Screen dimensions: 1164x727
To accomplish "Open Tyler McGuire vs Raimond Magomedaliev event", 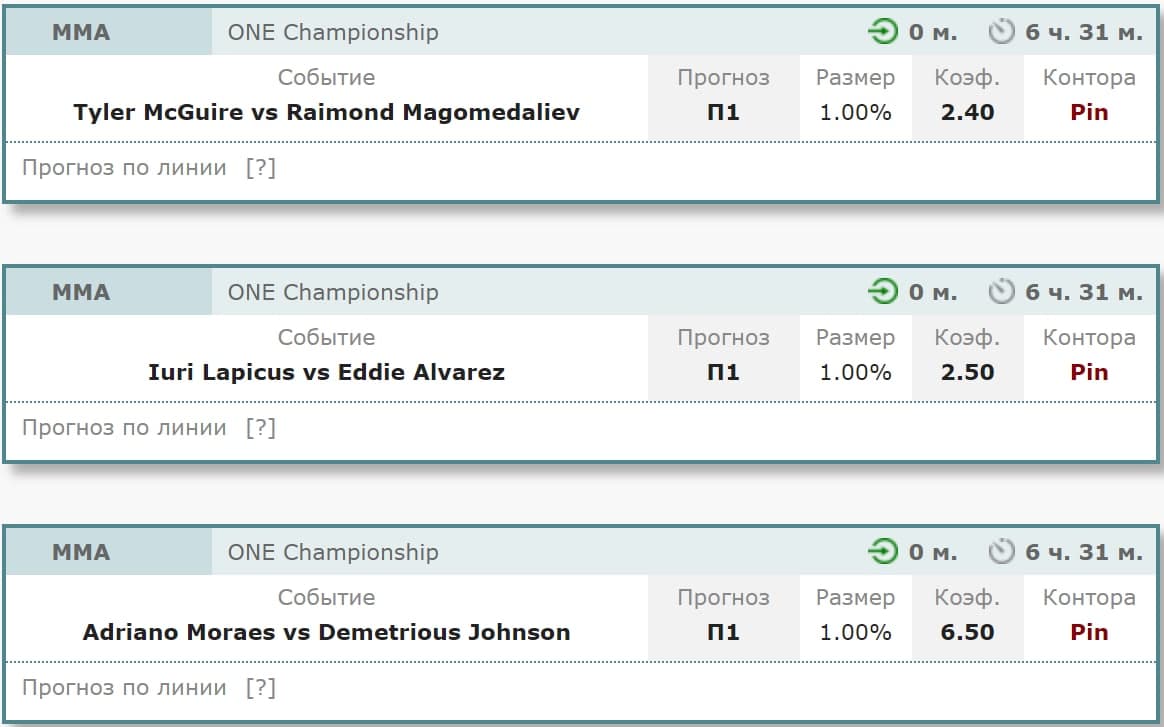I will tap(327, 112).
